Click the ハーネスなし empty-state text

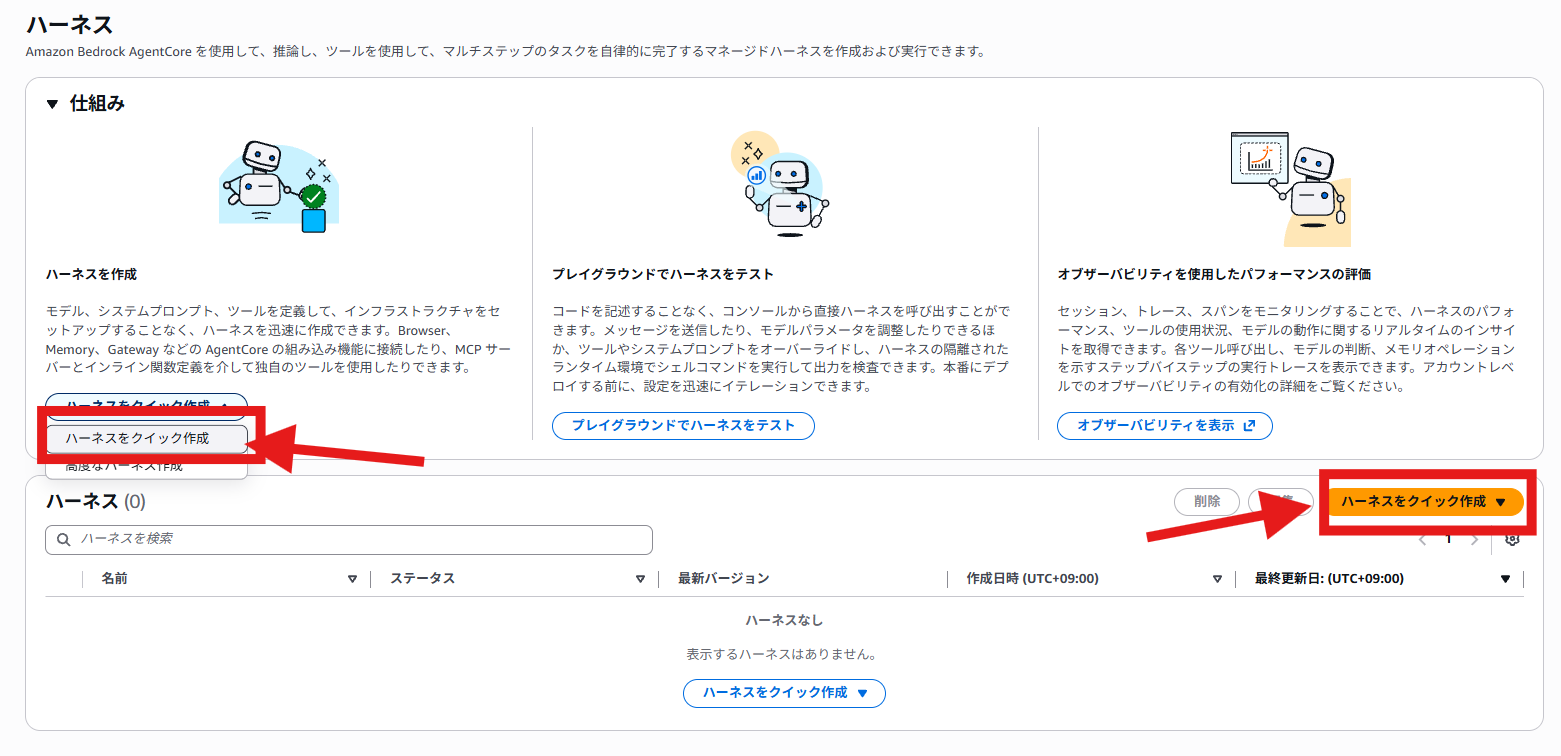[x=784, y=621]
